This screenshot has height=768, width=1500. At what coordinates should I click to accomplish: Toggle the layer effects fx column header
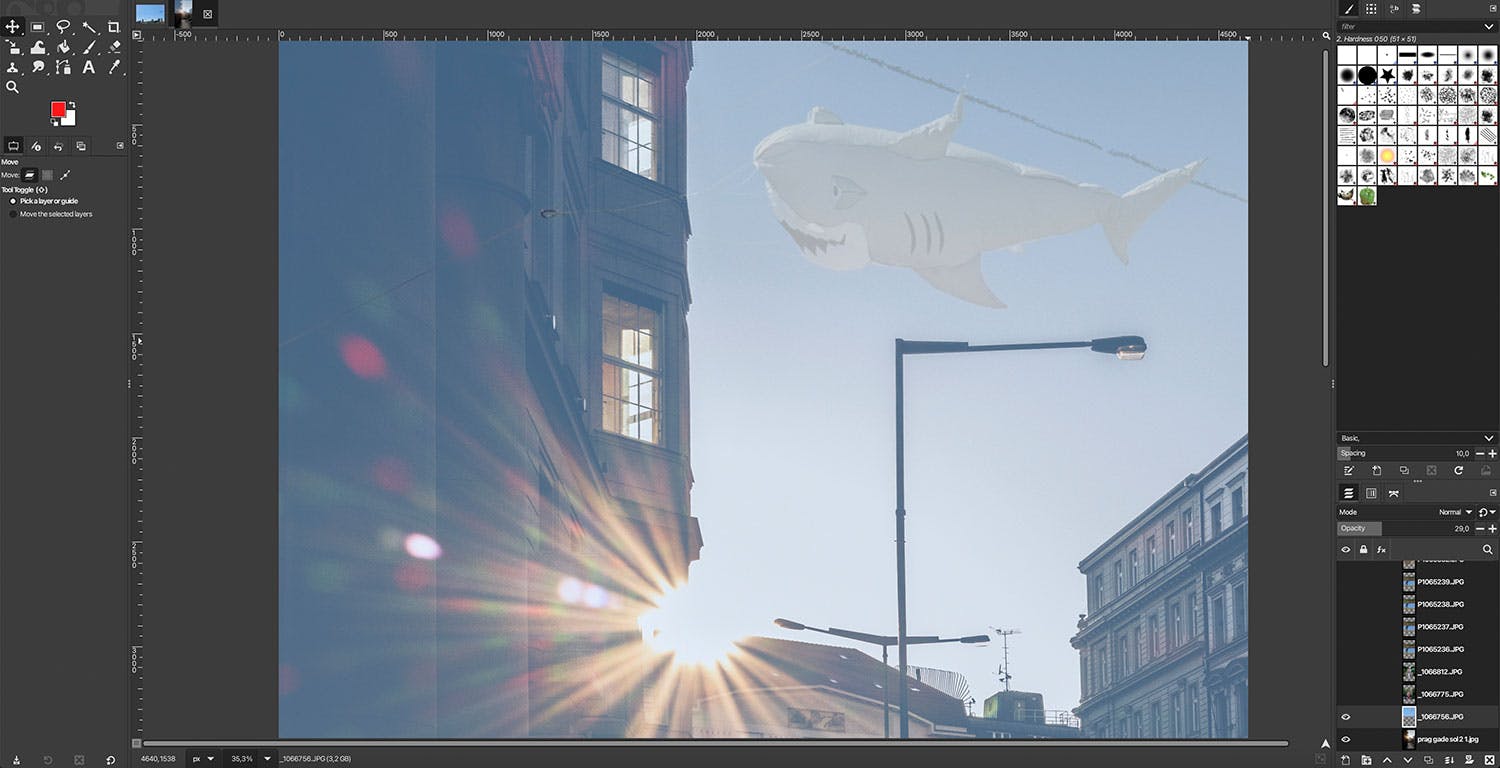(x=1381, y=549)
